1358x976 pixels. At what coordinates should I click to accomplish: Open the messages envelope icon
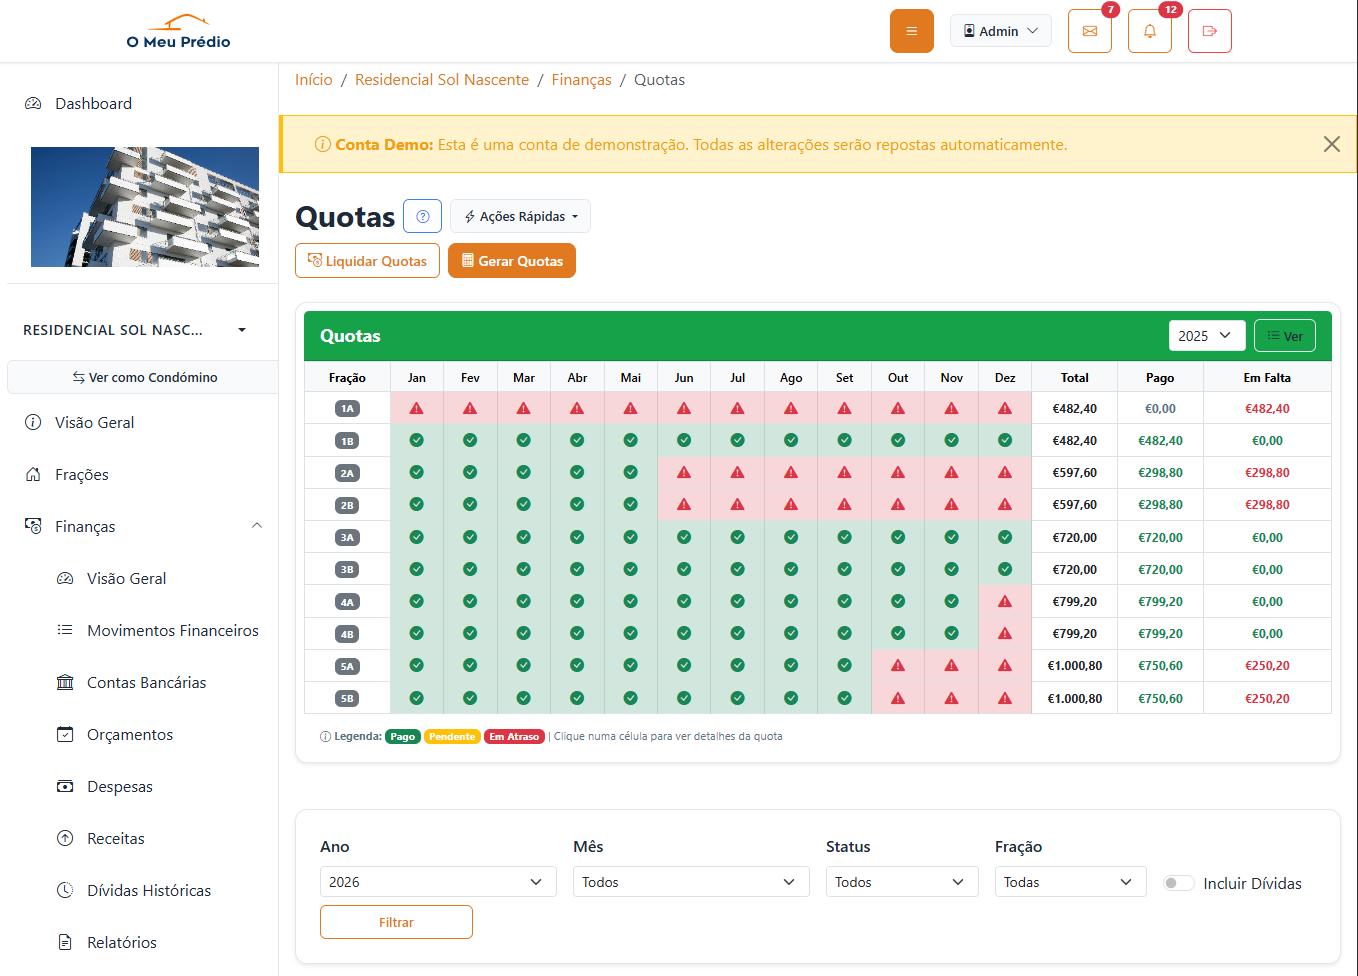coord(1089,31)
